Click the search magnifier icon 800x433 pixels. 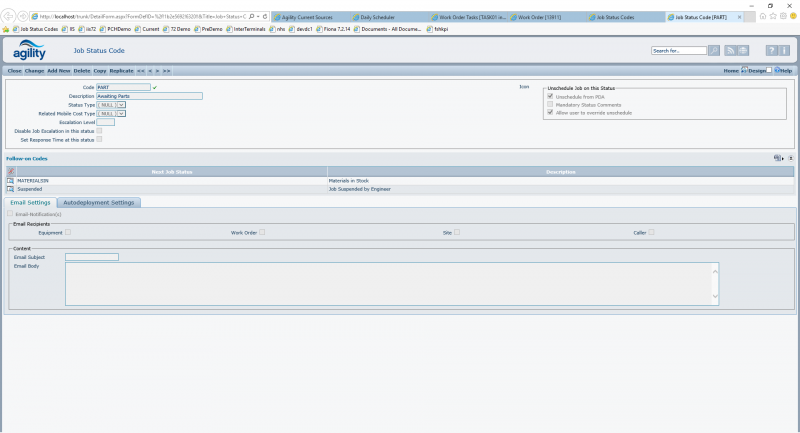[x=714, y=50]
